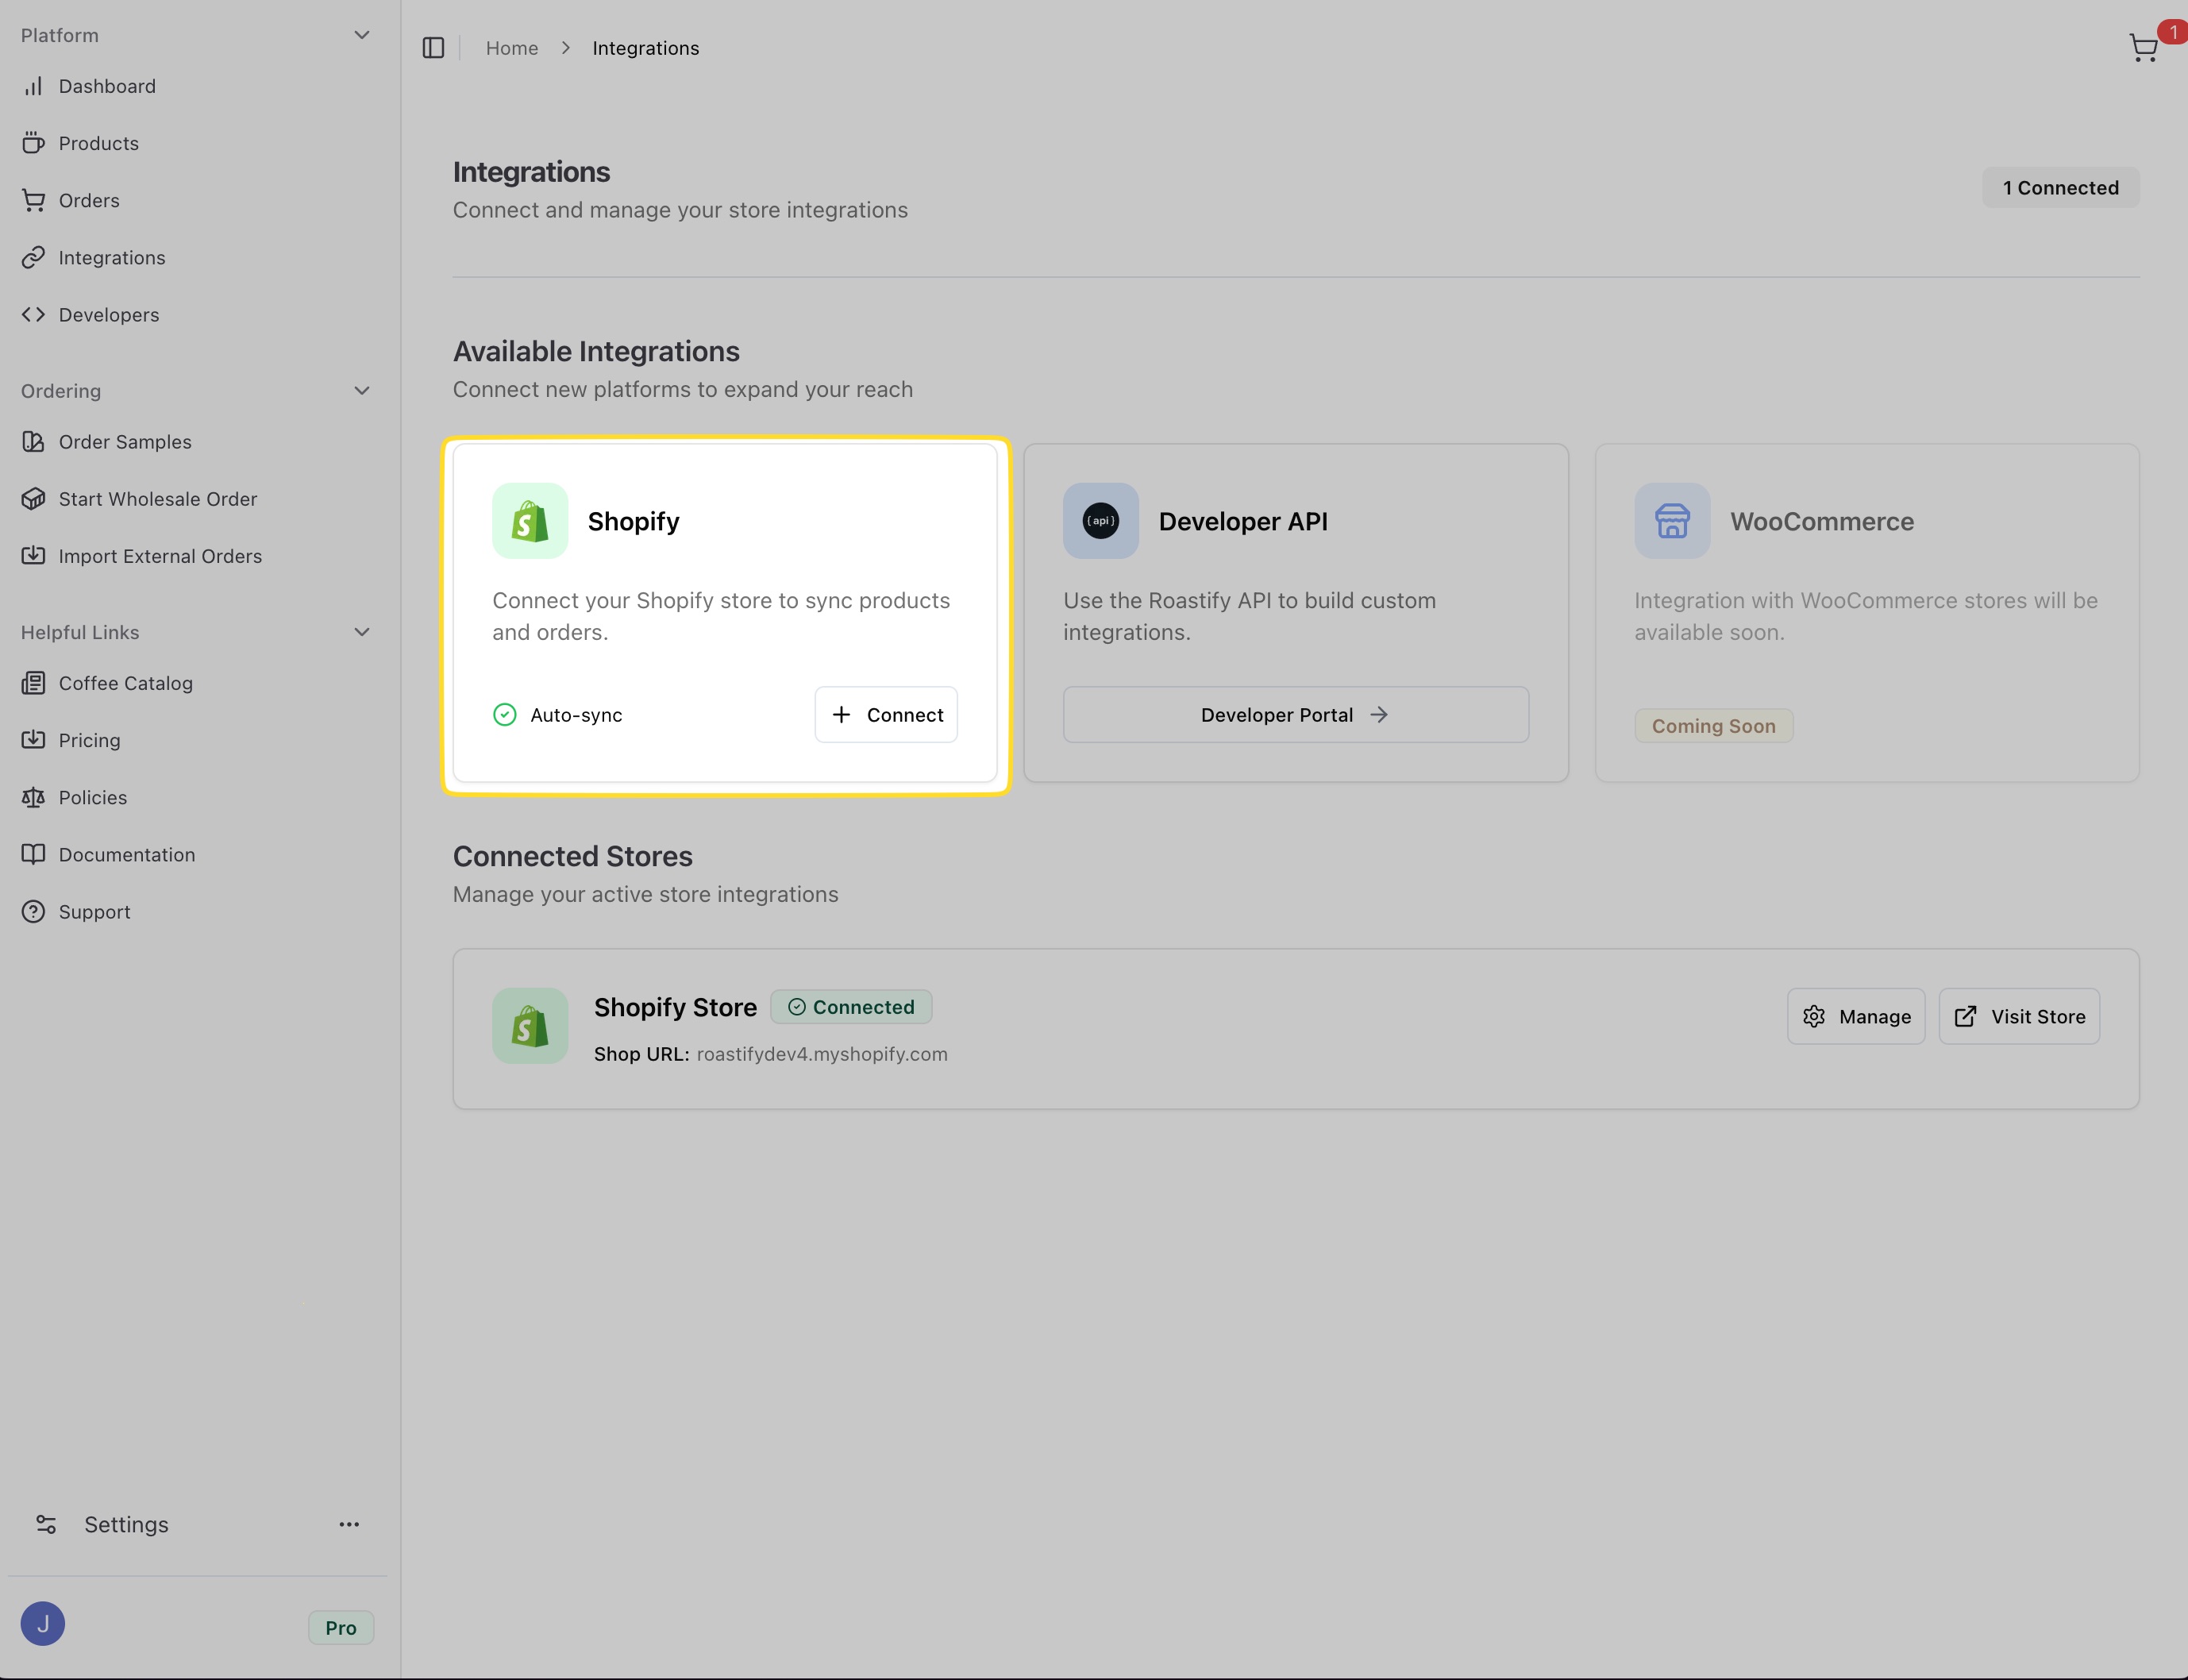Click the Shopify Store logo under Connected Stores
This screenshot has width=2188, height=1680.
[x=529, y=1026]
